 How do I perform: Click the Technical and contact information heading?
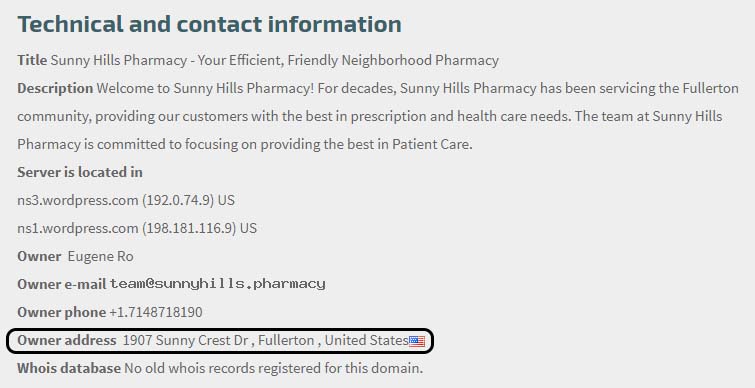pos(209,24)
